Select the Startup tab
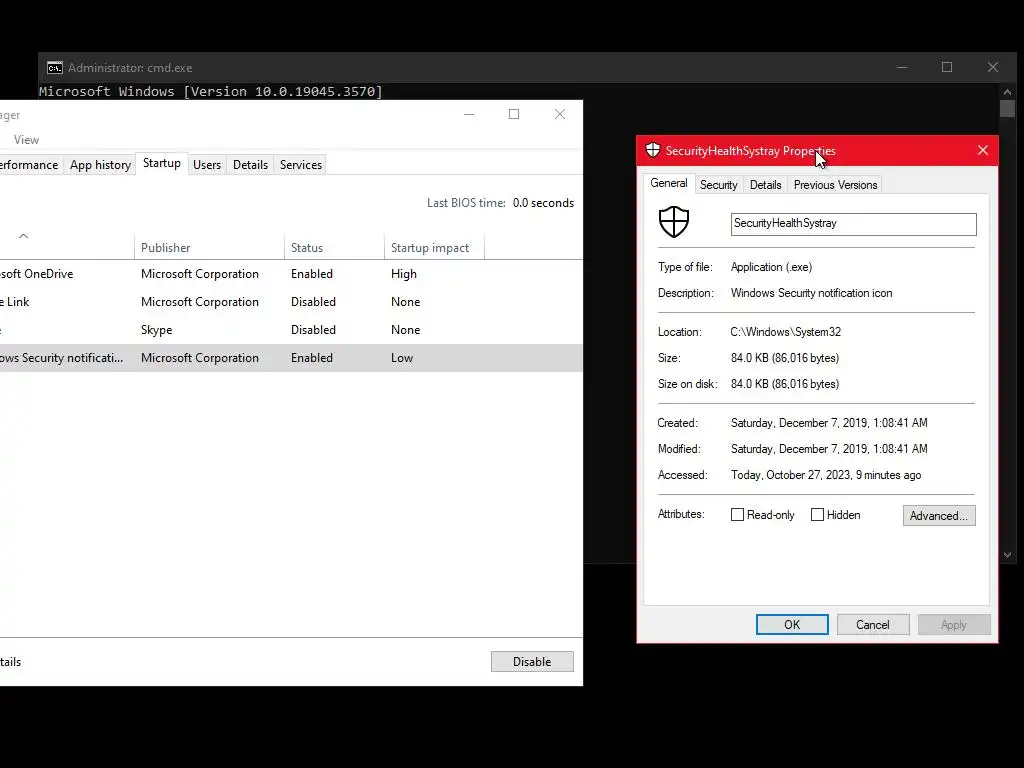The height and width of the screenshot is (768, 1024). [162, 163]
